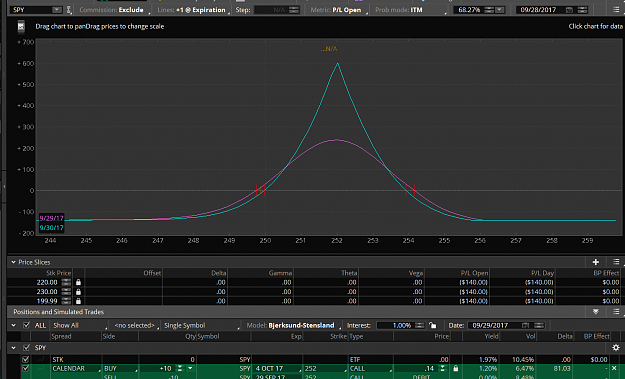Collapse the Price Slices section

(x=14, y=262)
